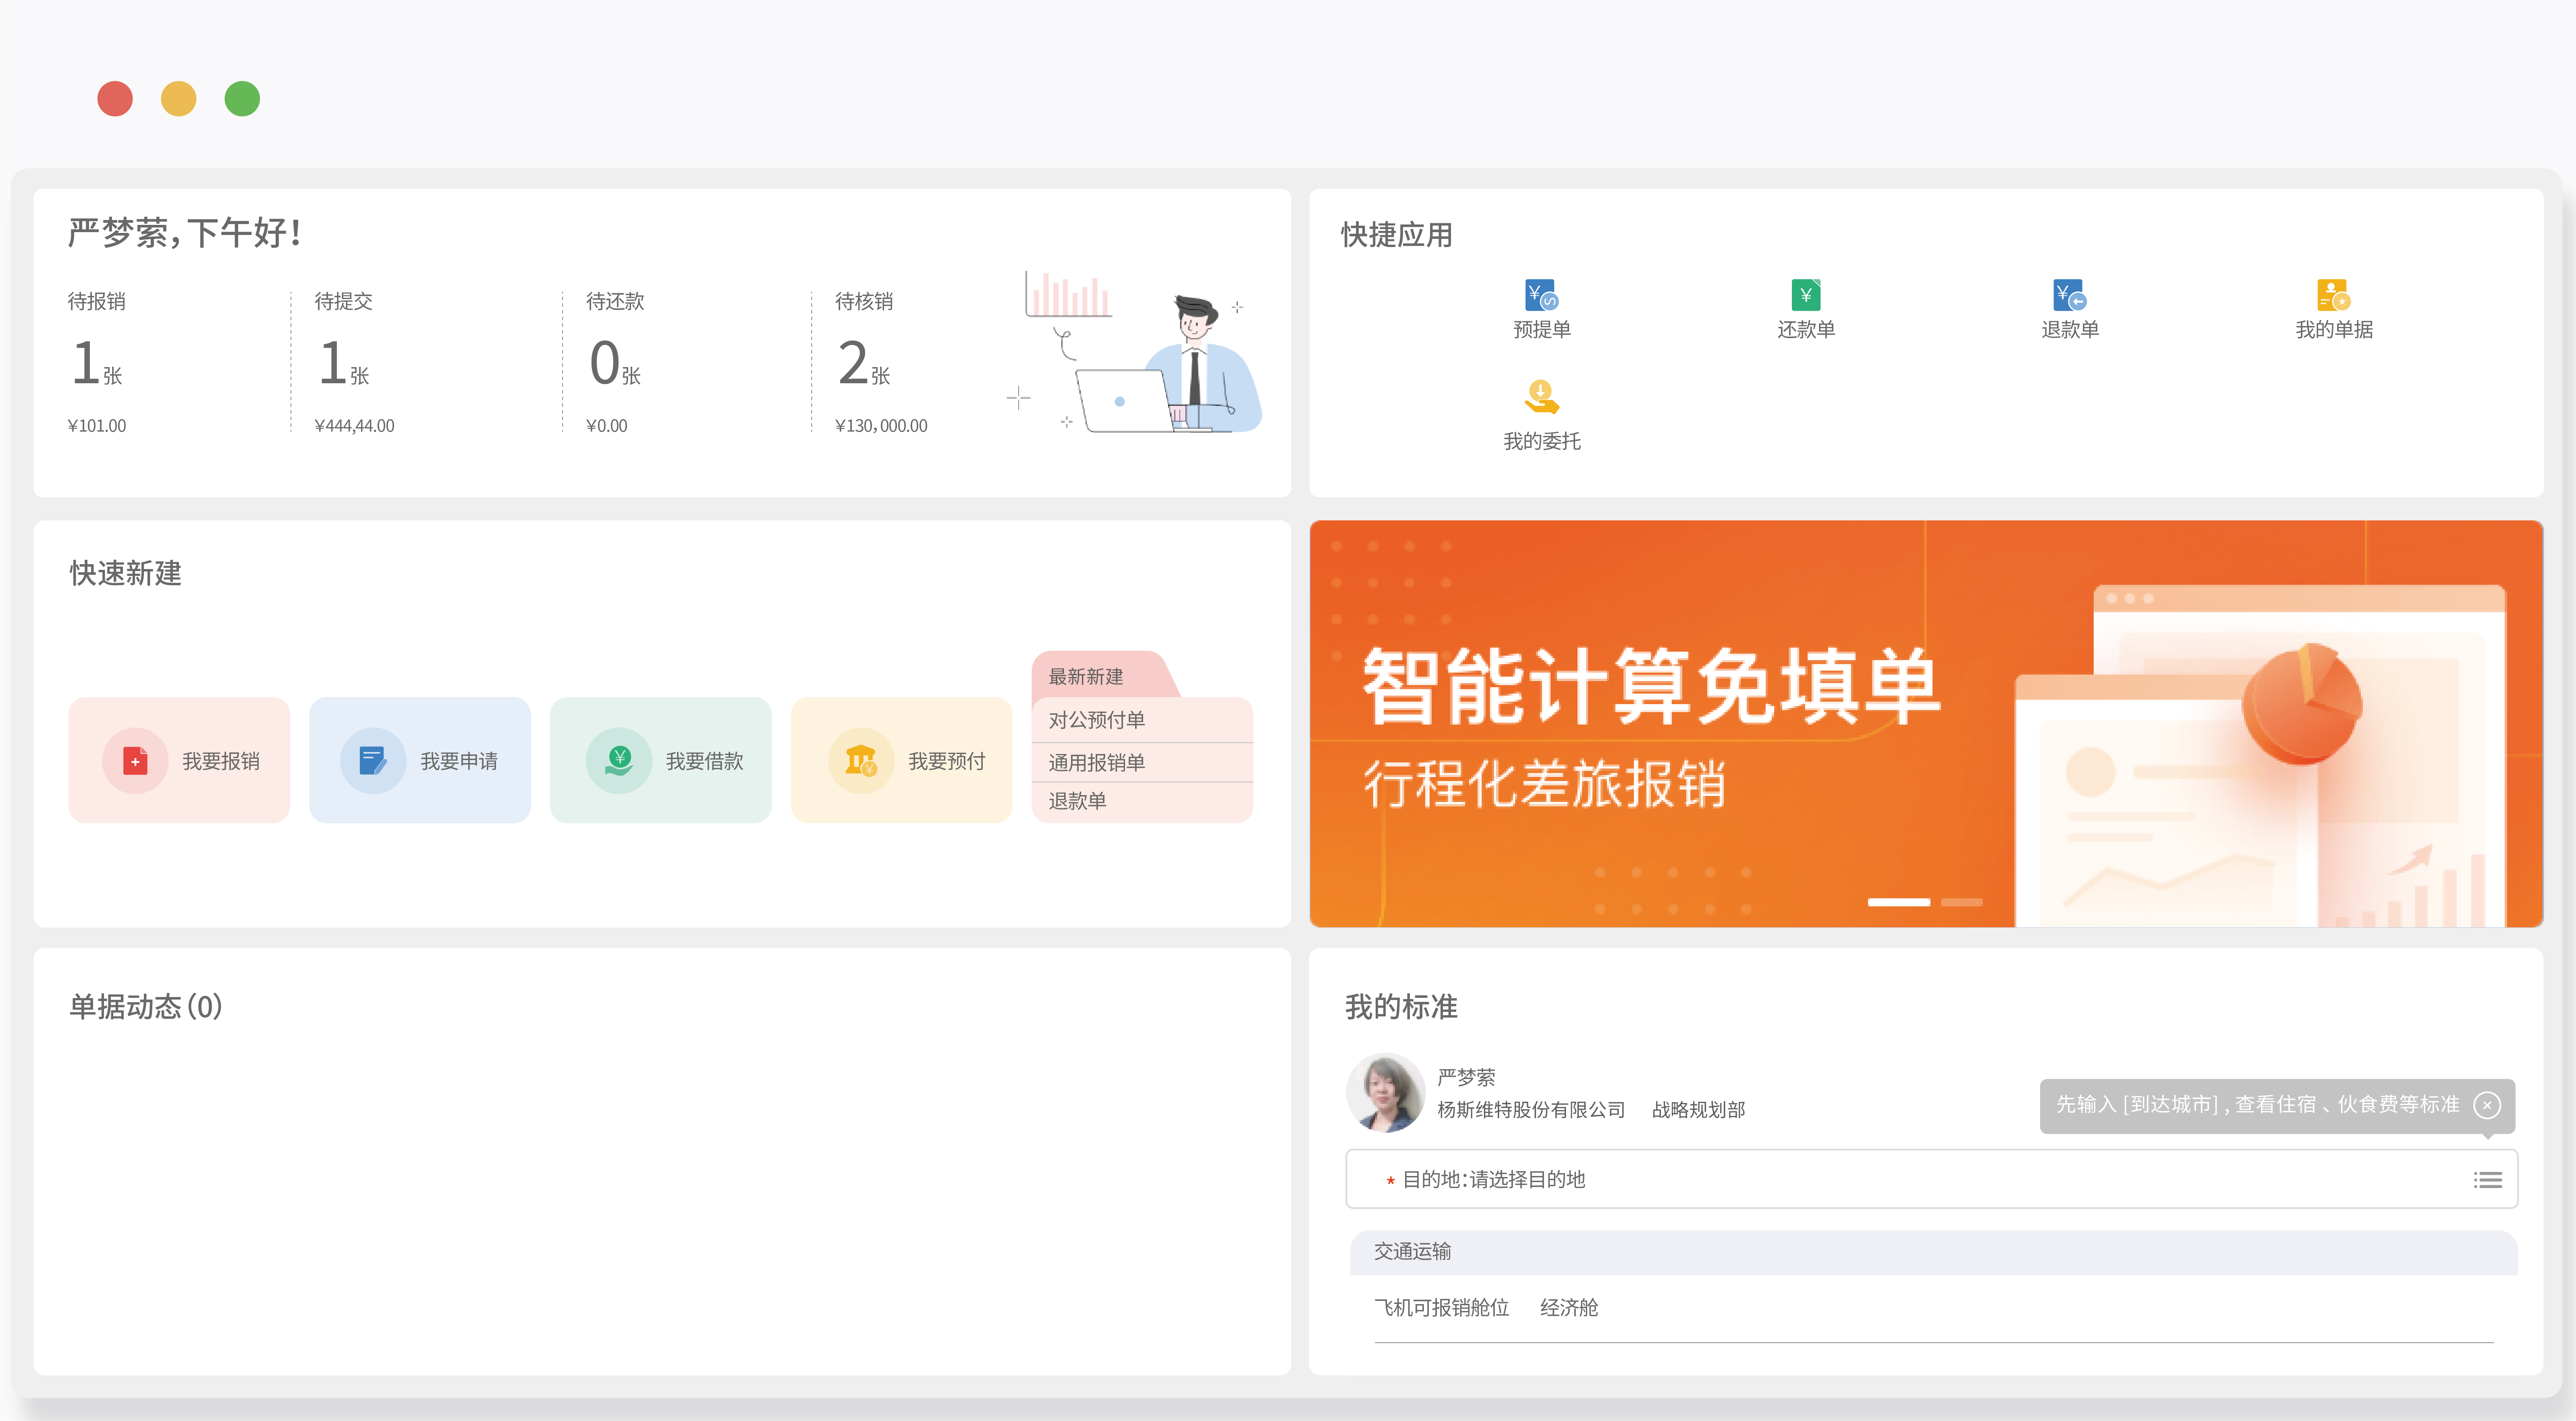Open the 预提单 quick app icon
Image resolution: width=2576 pixels, height=1421 pixels.
pos(1541,295)
